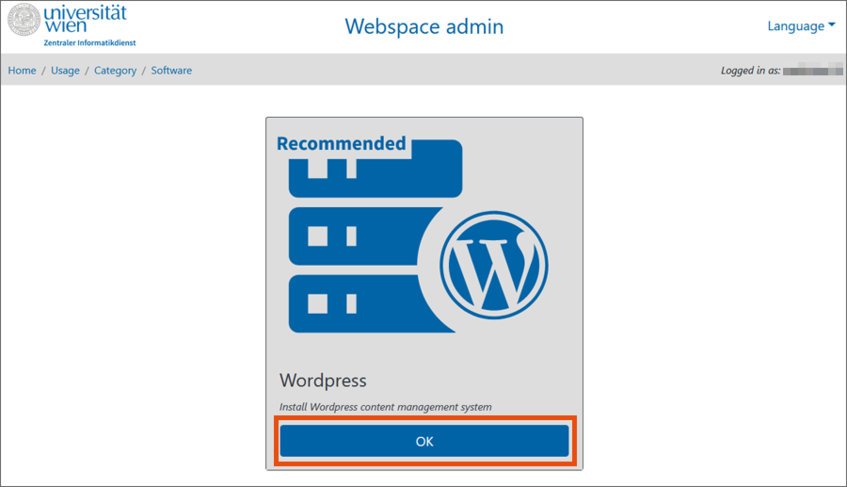Click the 'Zentraler Informatikdienst' text
The width and height of the screenshot is (847, 487).
90,43
